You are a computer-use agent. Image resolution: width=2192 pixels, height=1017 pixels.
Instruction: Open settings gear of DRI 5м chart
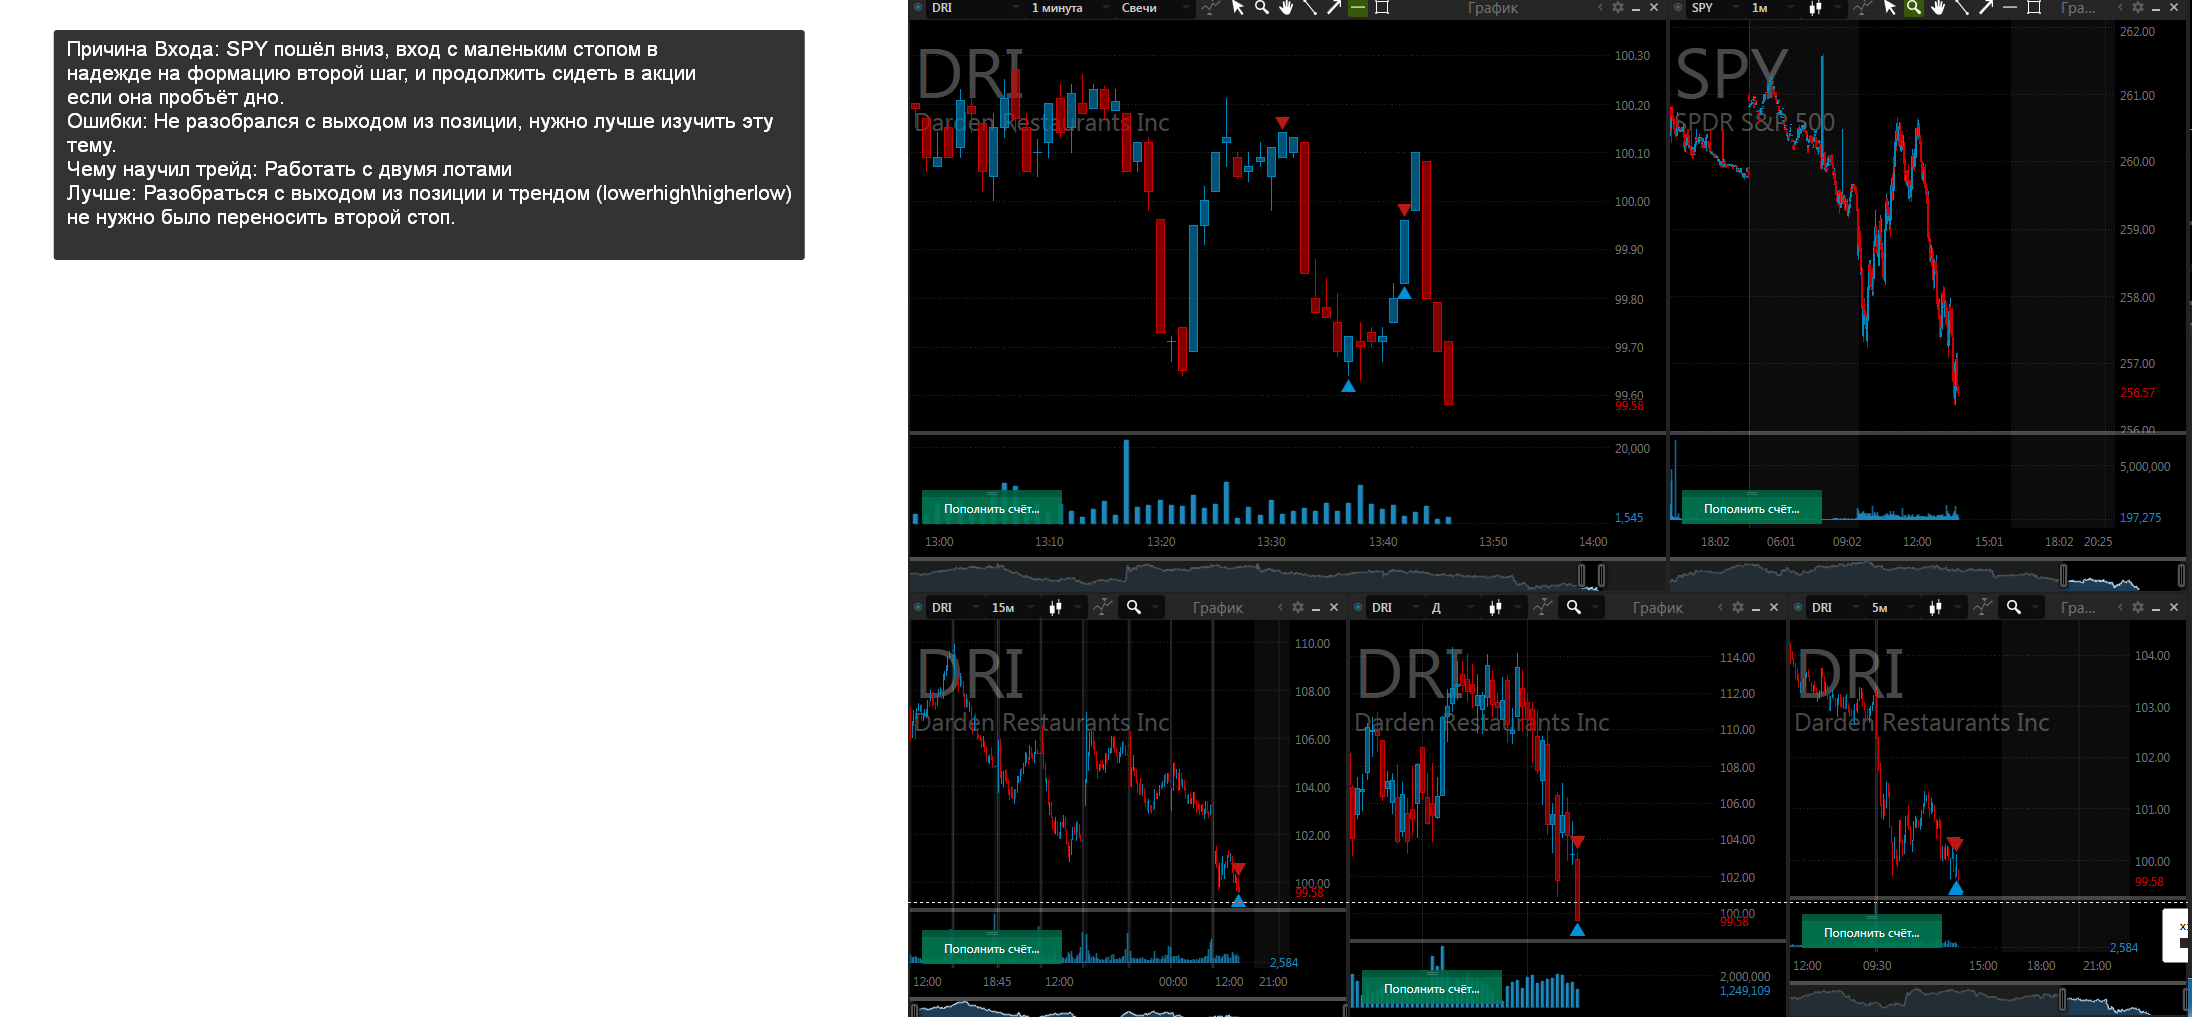(x=2137, y=607)
